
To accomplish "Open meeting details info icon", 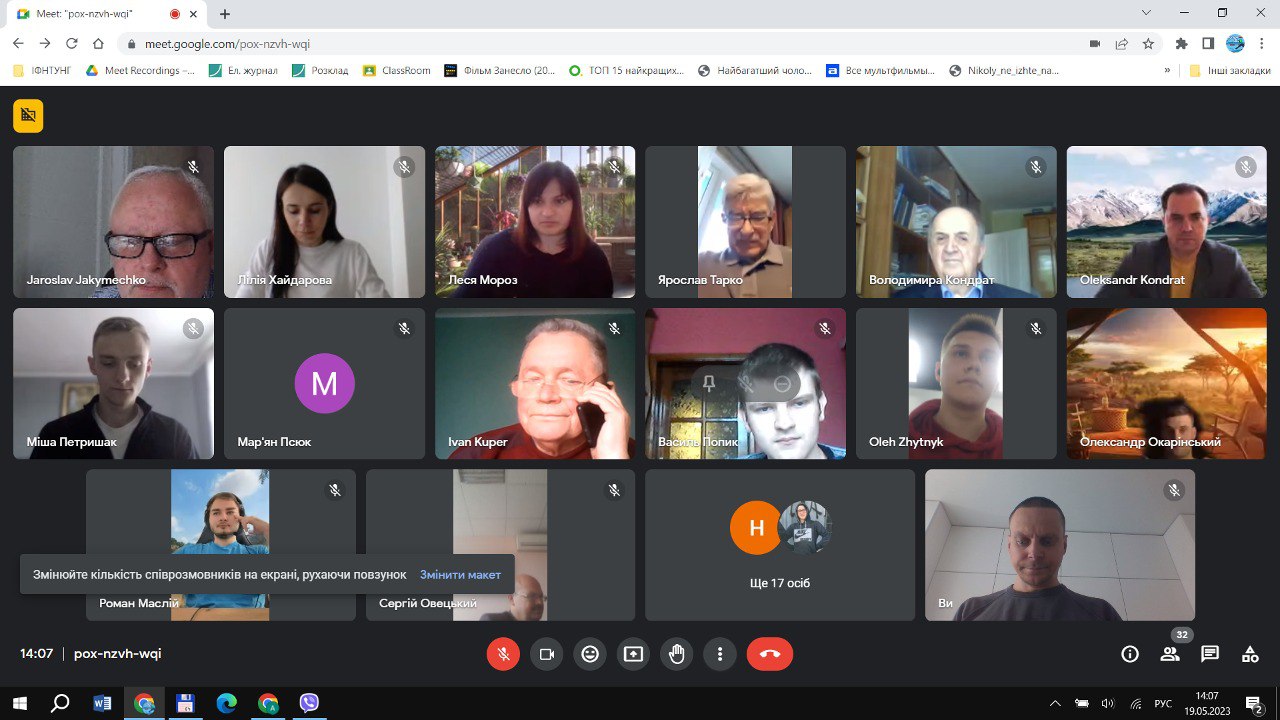I will point(1130,654).
